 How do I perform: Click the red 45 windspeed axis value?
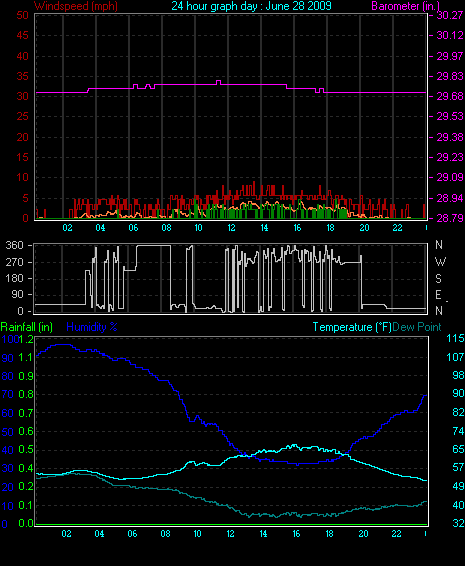pyautogui.click(x=22, y=35)
